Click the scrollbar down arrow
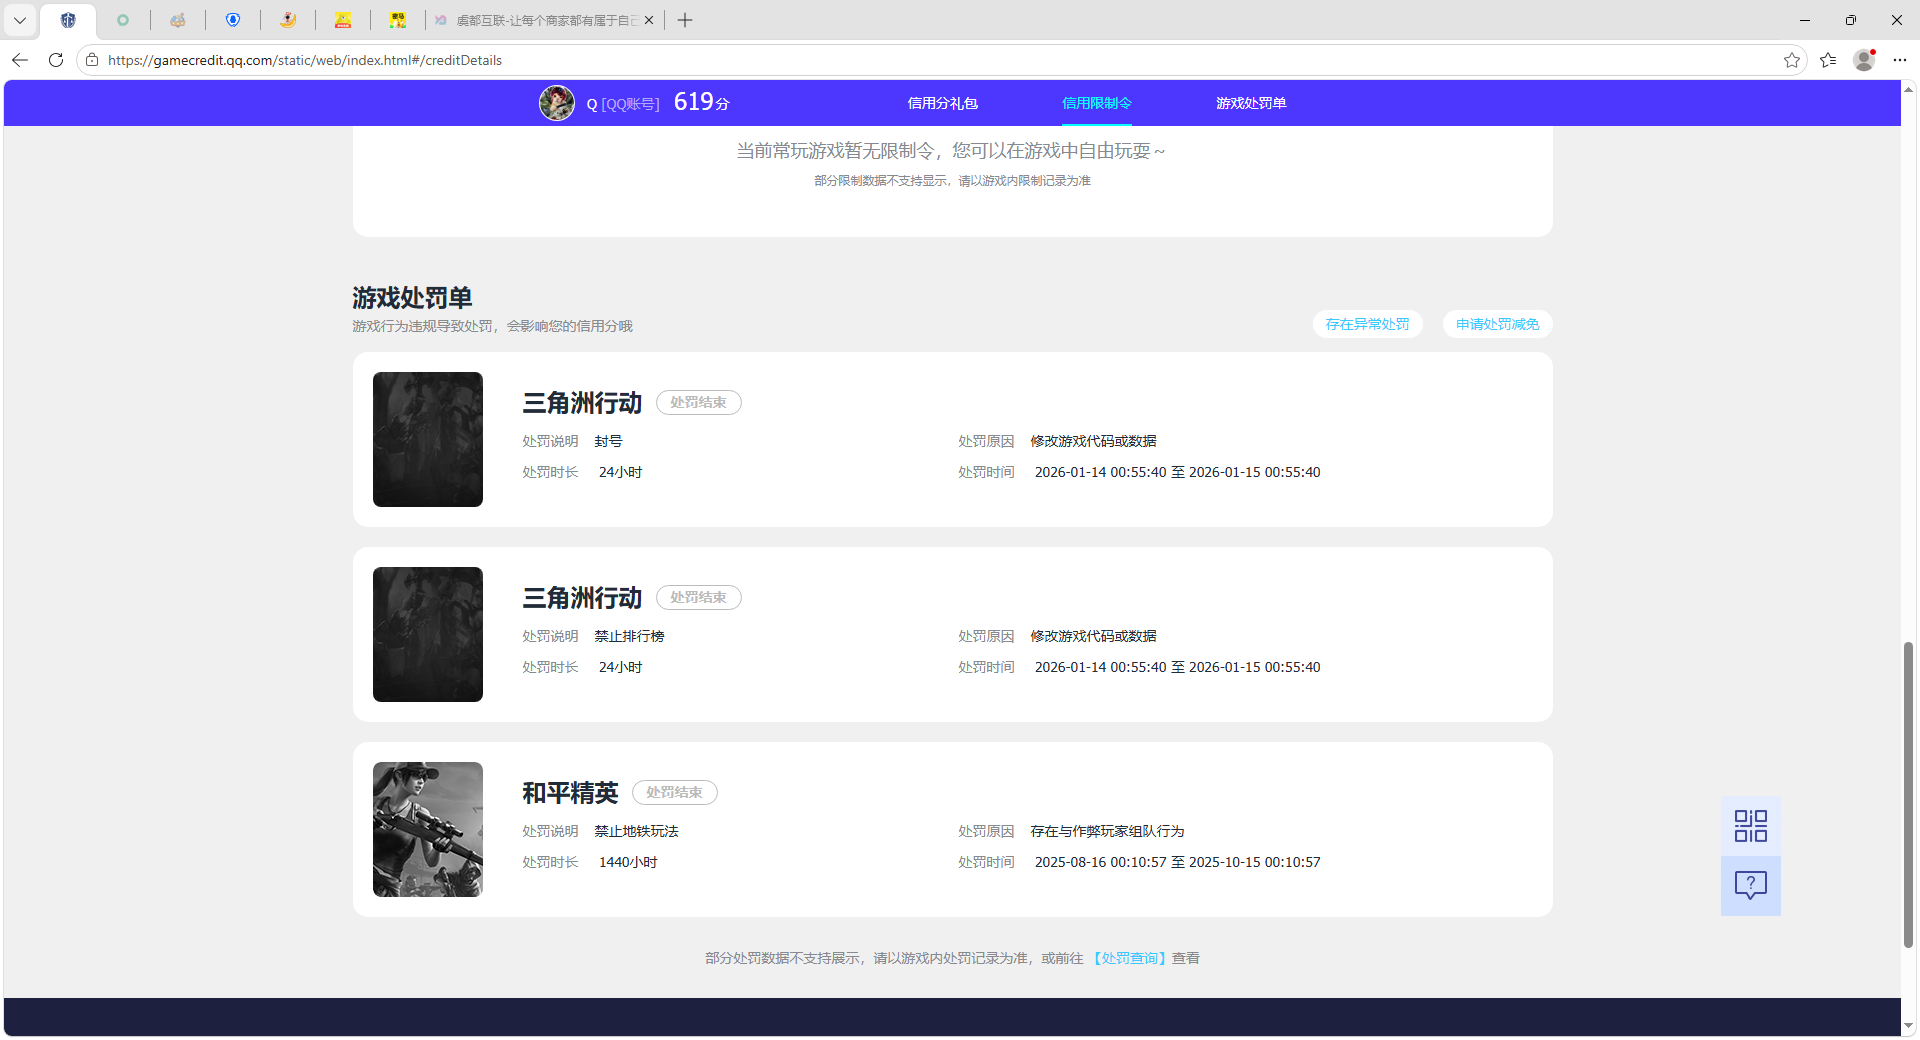 [x=1908, y=1025]
